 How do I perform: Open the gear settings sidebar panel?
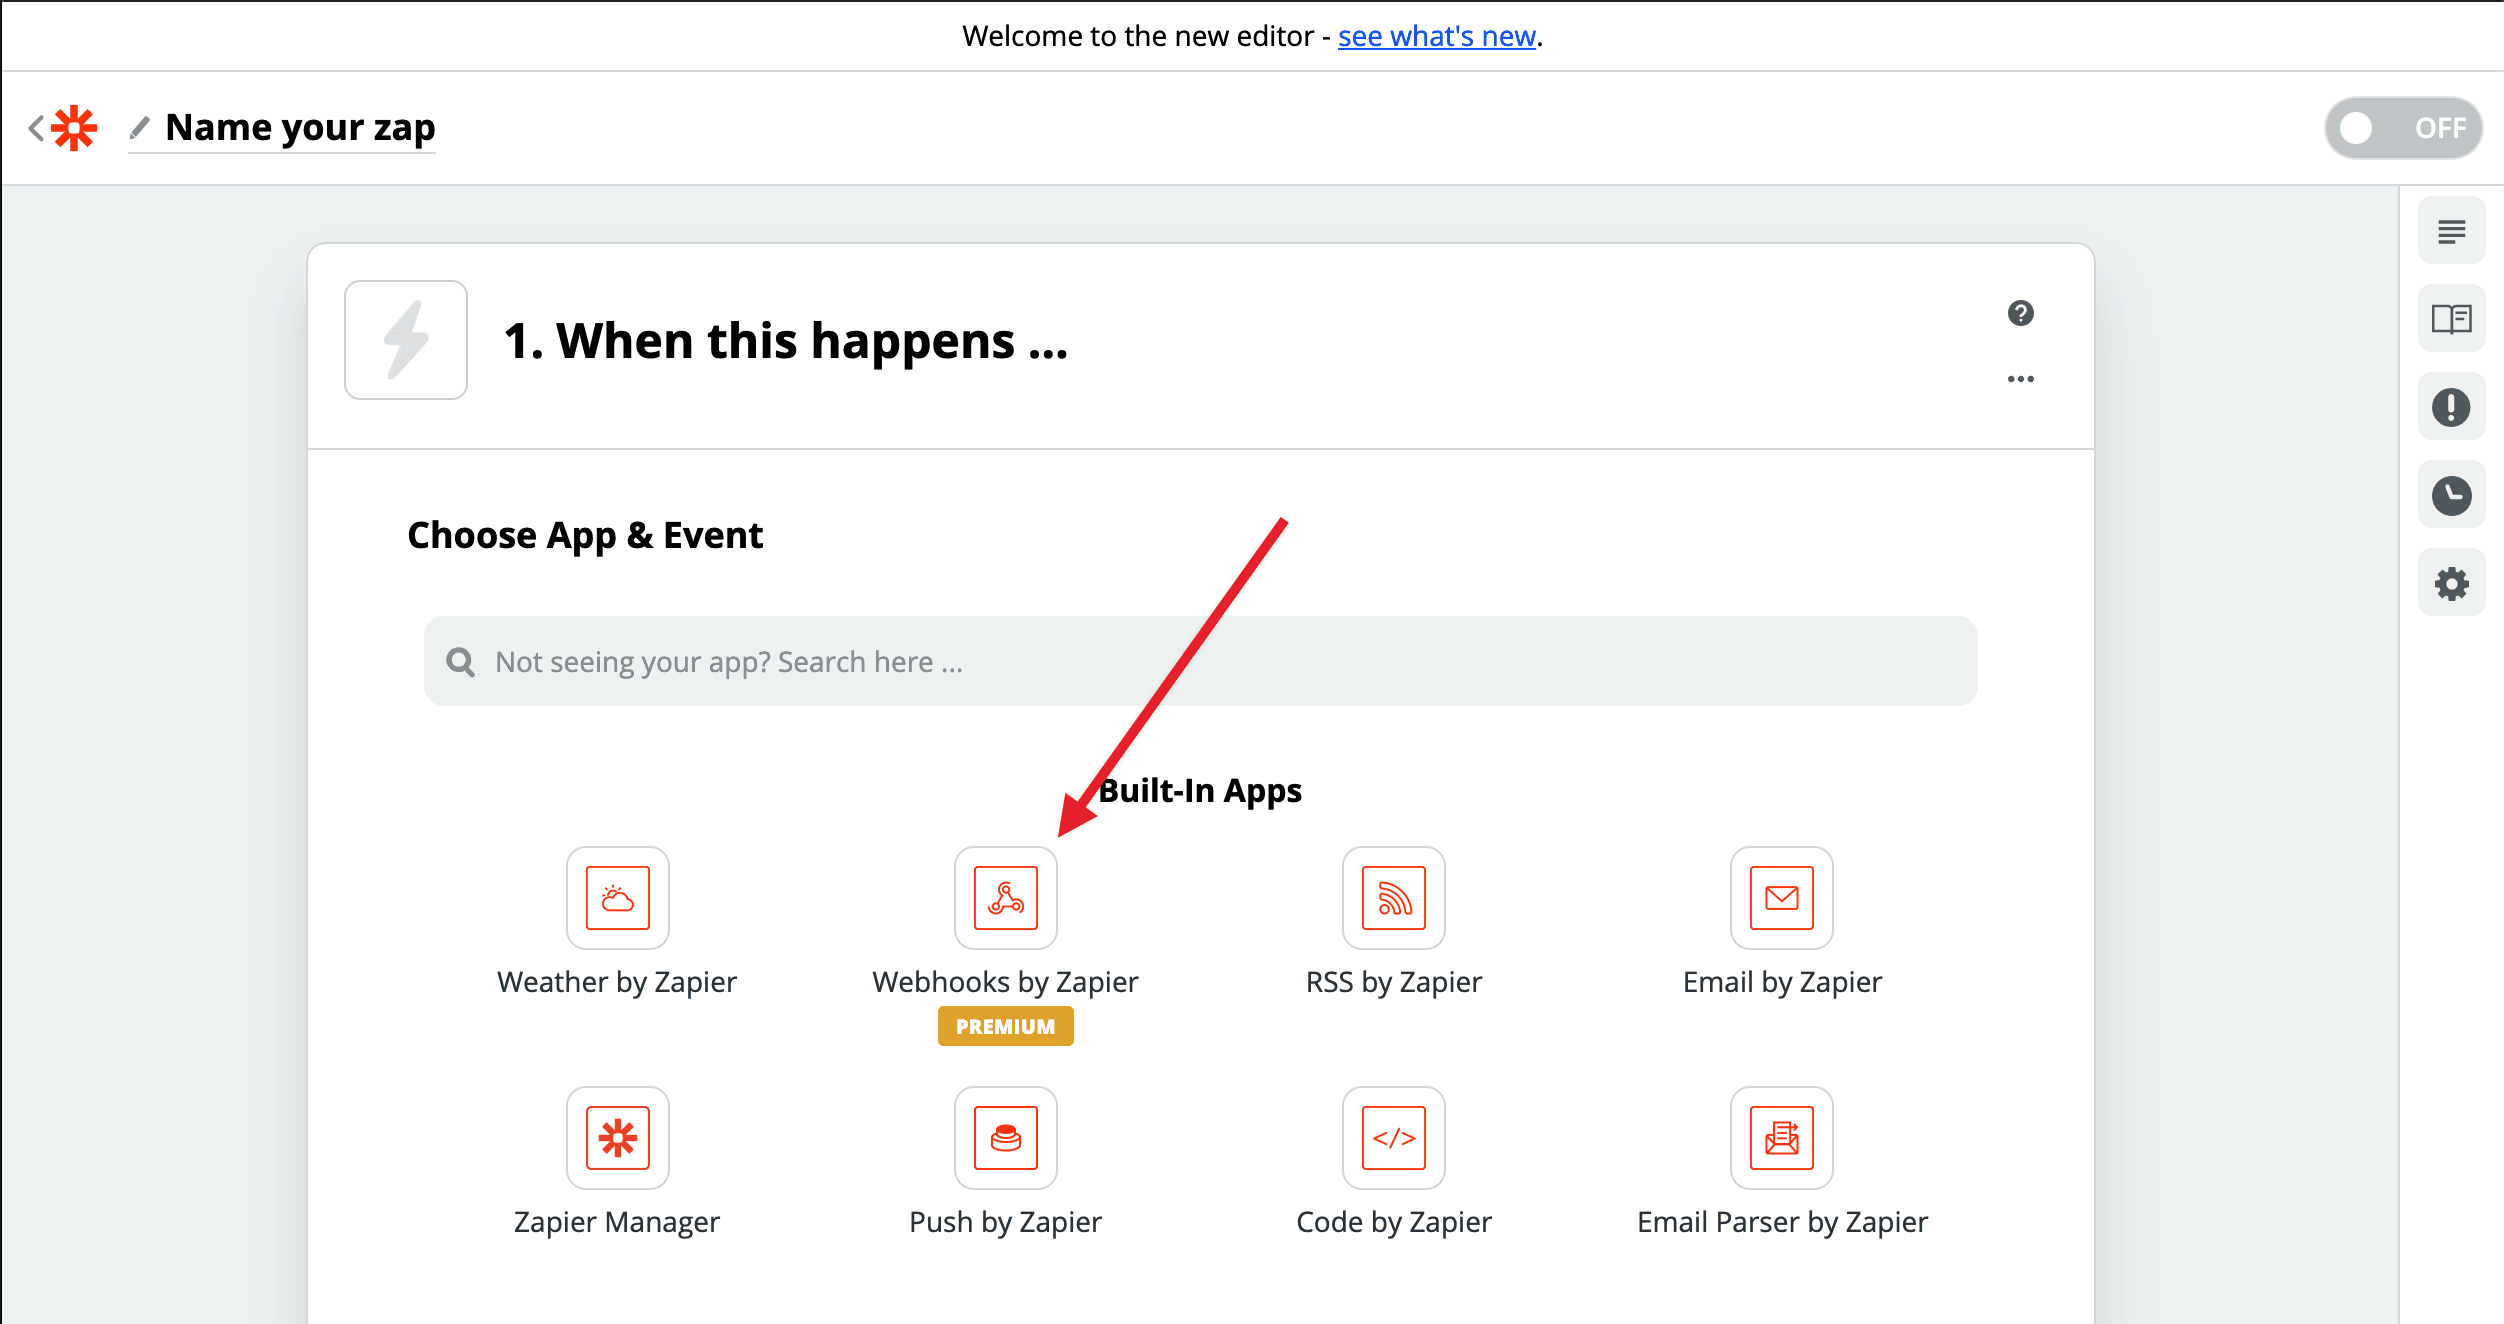coord(2451,583)
